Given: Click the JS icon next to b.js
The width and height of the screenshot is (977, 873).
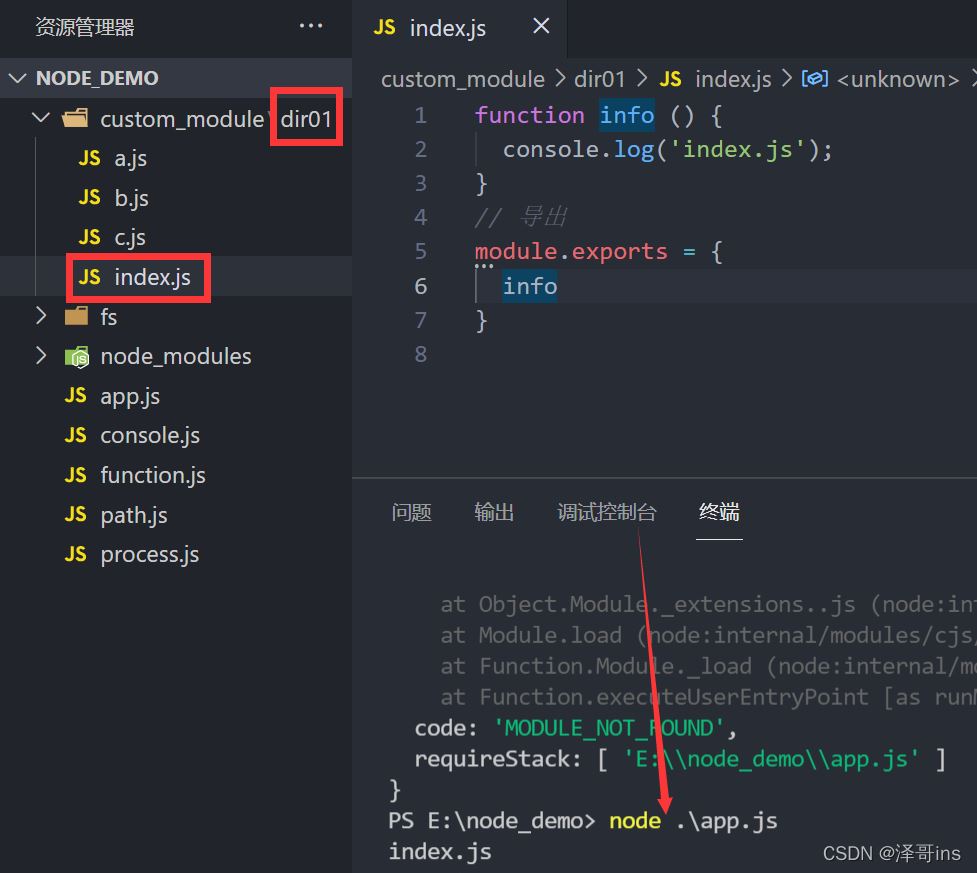Looking at the screenshot, I should [89, 198].
